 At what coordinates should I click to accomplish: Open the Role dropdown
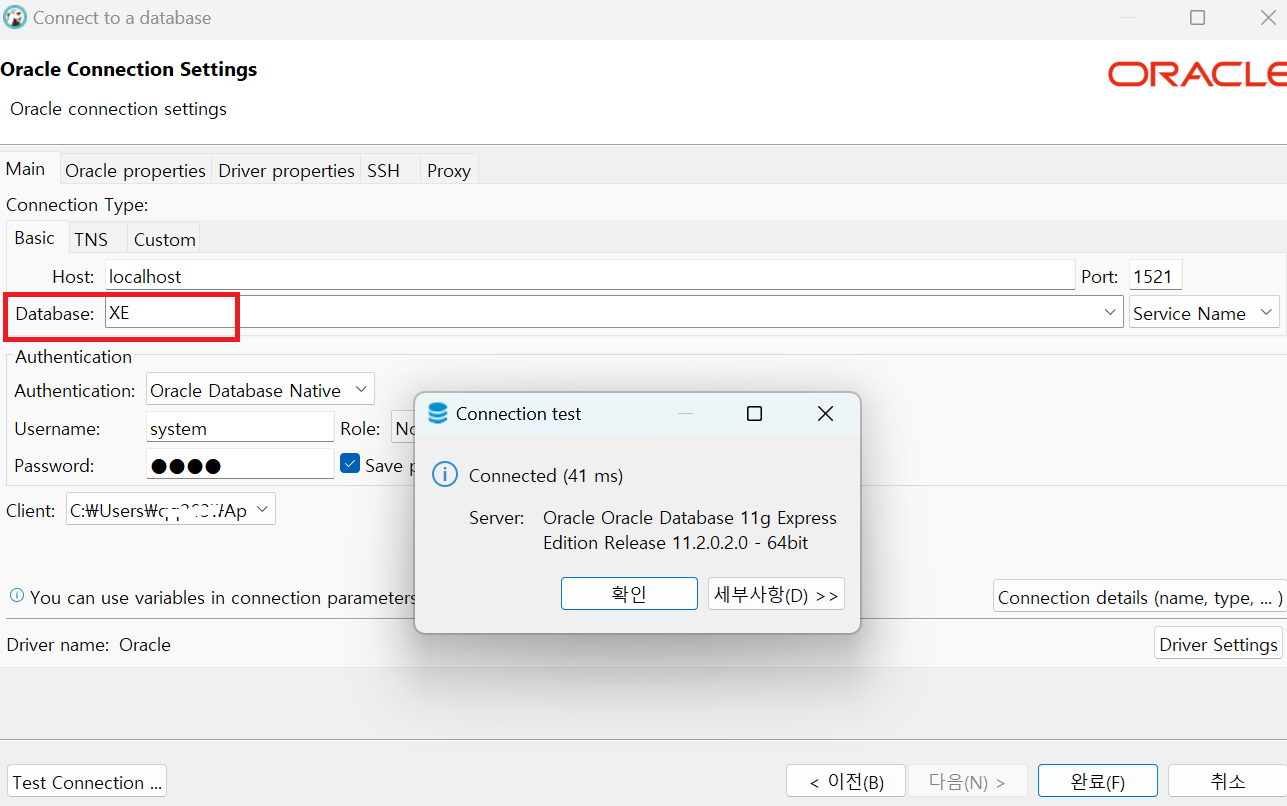(x=402, y=429)
